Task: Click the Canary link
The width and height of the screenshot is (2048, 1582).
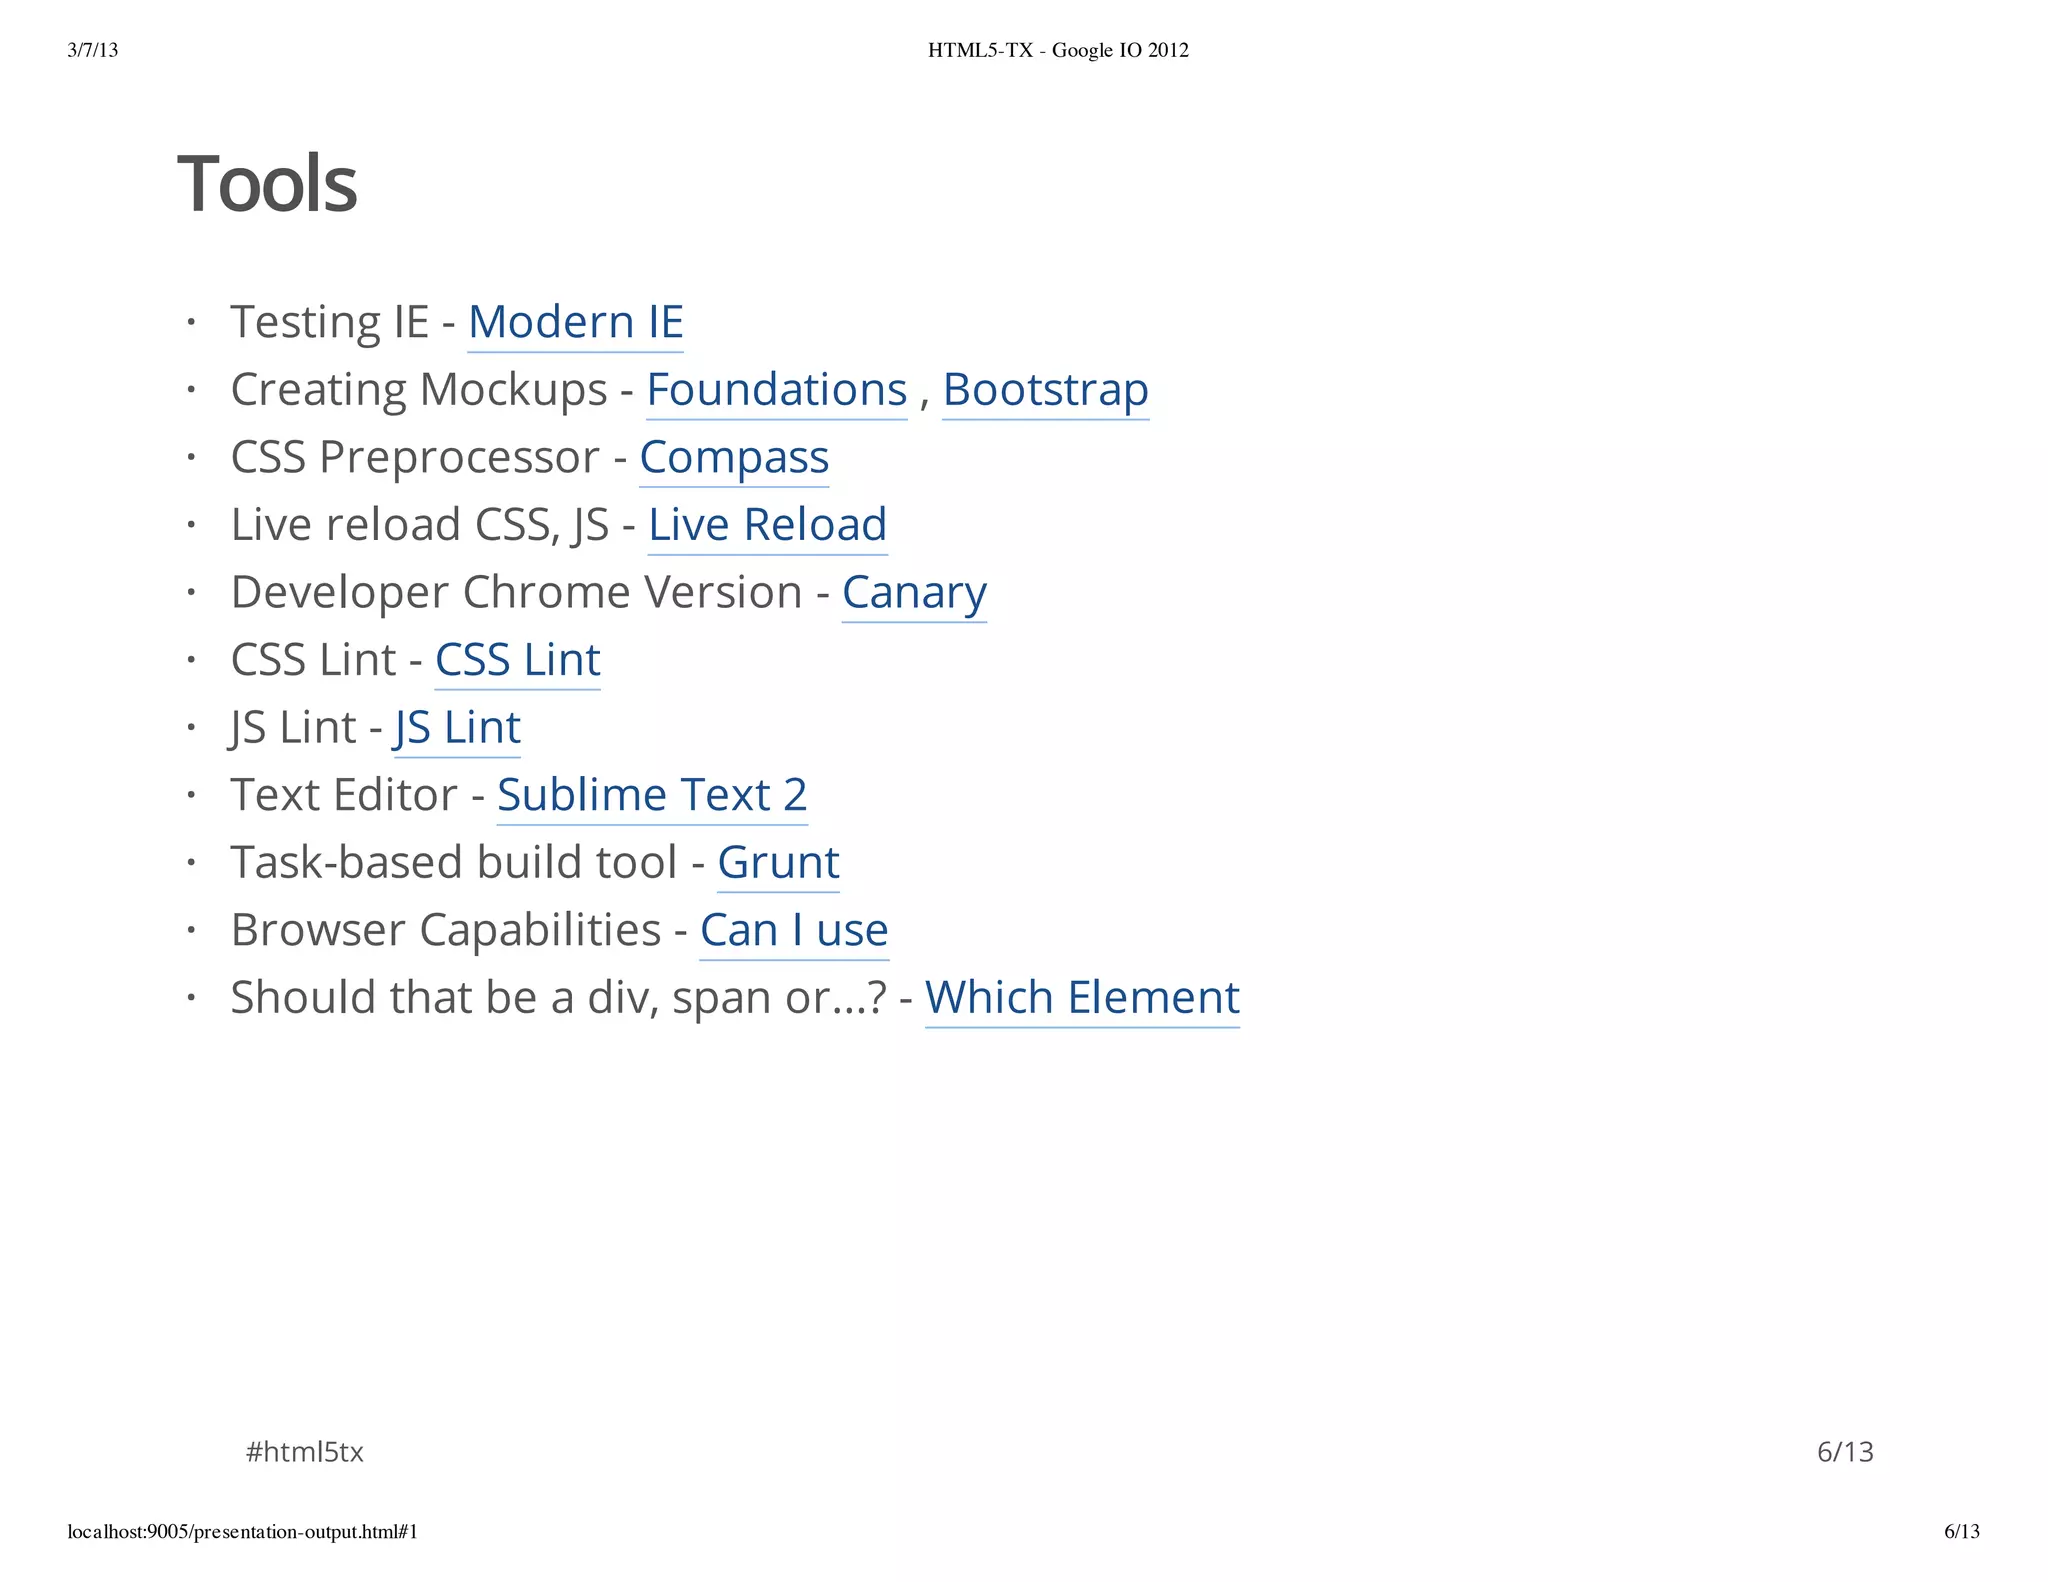Action: coord(914,592)
